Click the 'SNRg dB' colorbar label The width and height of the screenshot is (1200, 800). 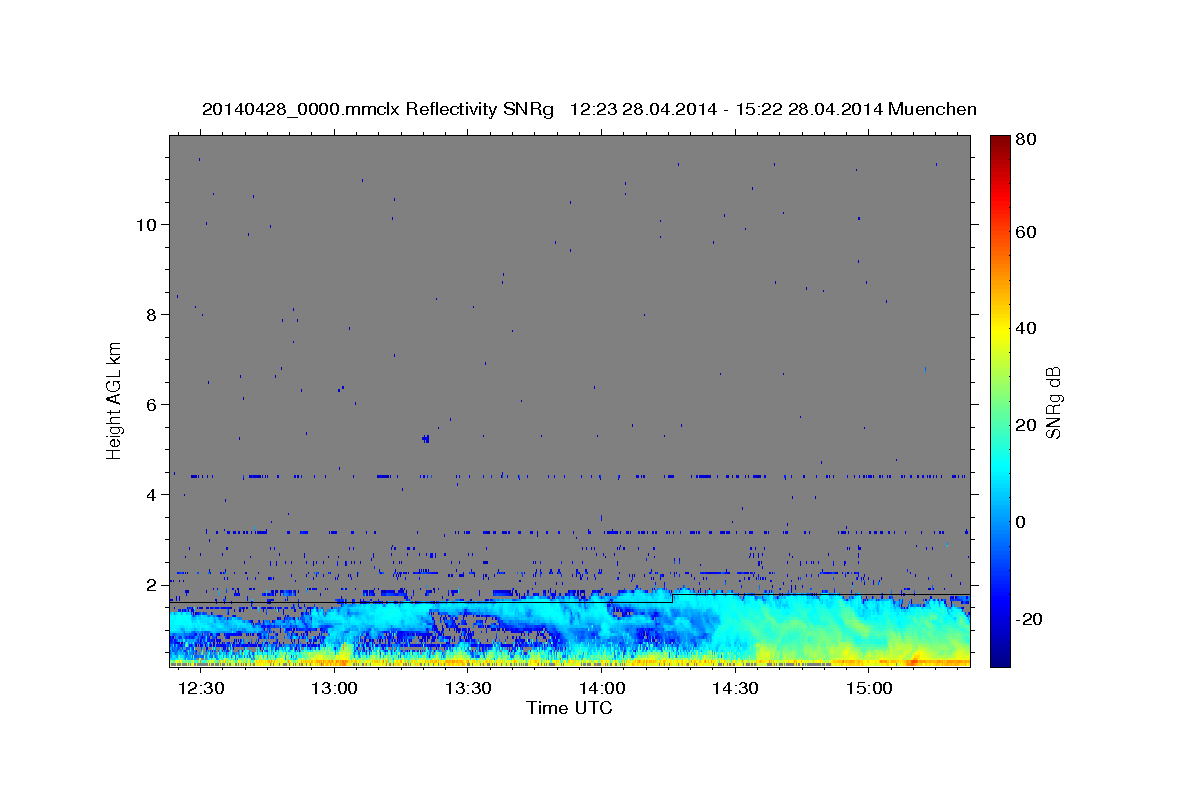coord(1053,400)
